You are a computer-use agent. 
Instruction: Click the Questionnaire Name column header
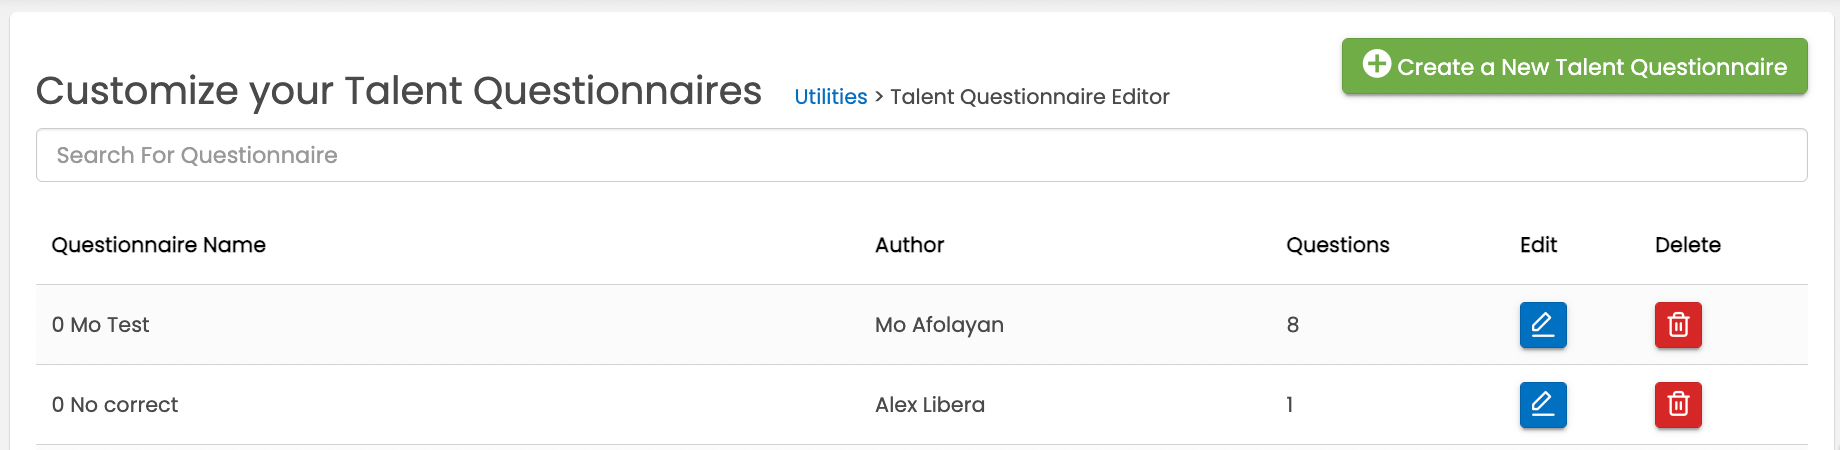(159, 245)
